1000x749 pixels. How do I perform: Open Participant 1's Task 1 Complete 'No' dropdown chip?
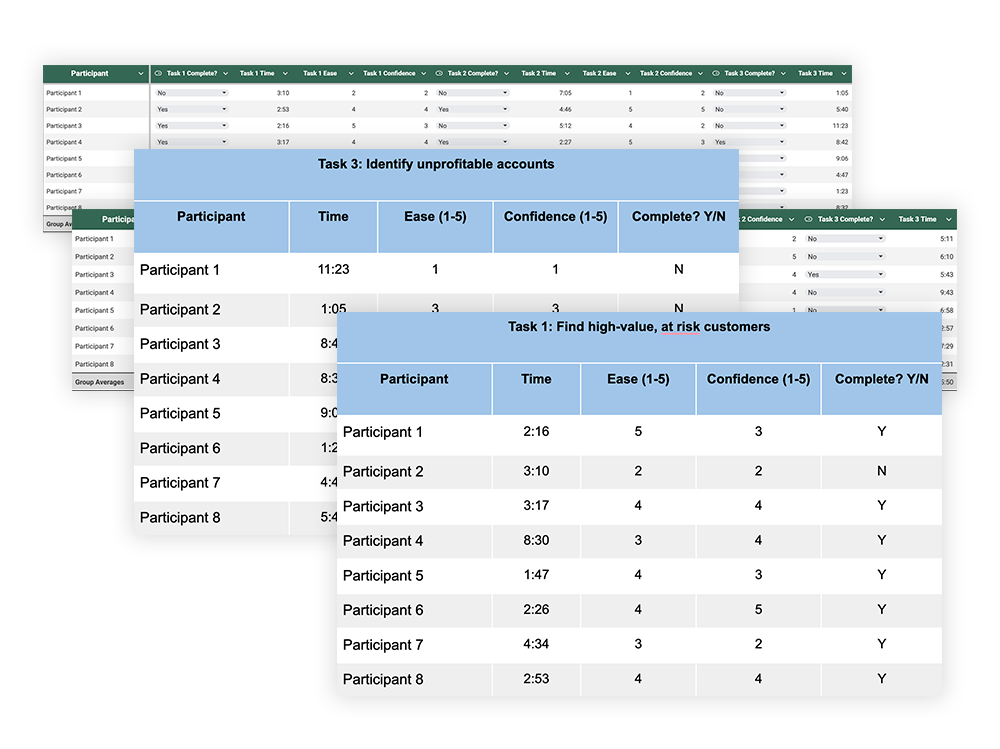pyautogui.click(x=191, y=93)
